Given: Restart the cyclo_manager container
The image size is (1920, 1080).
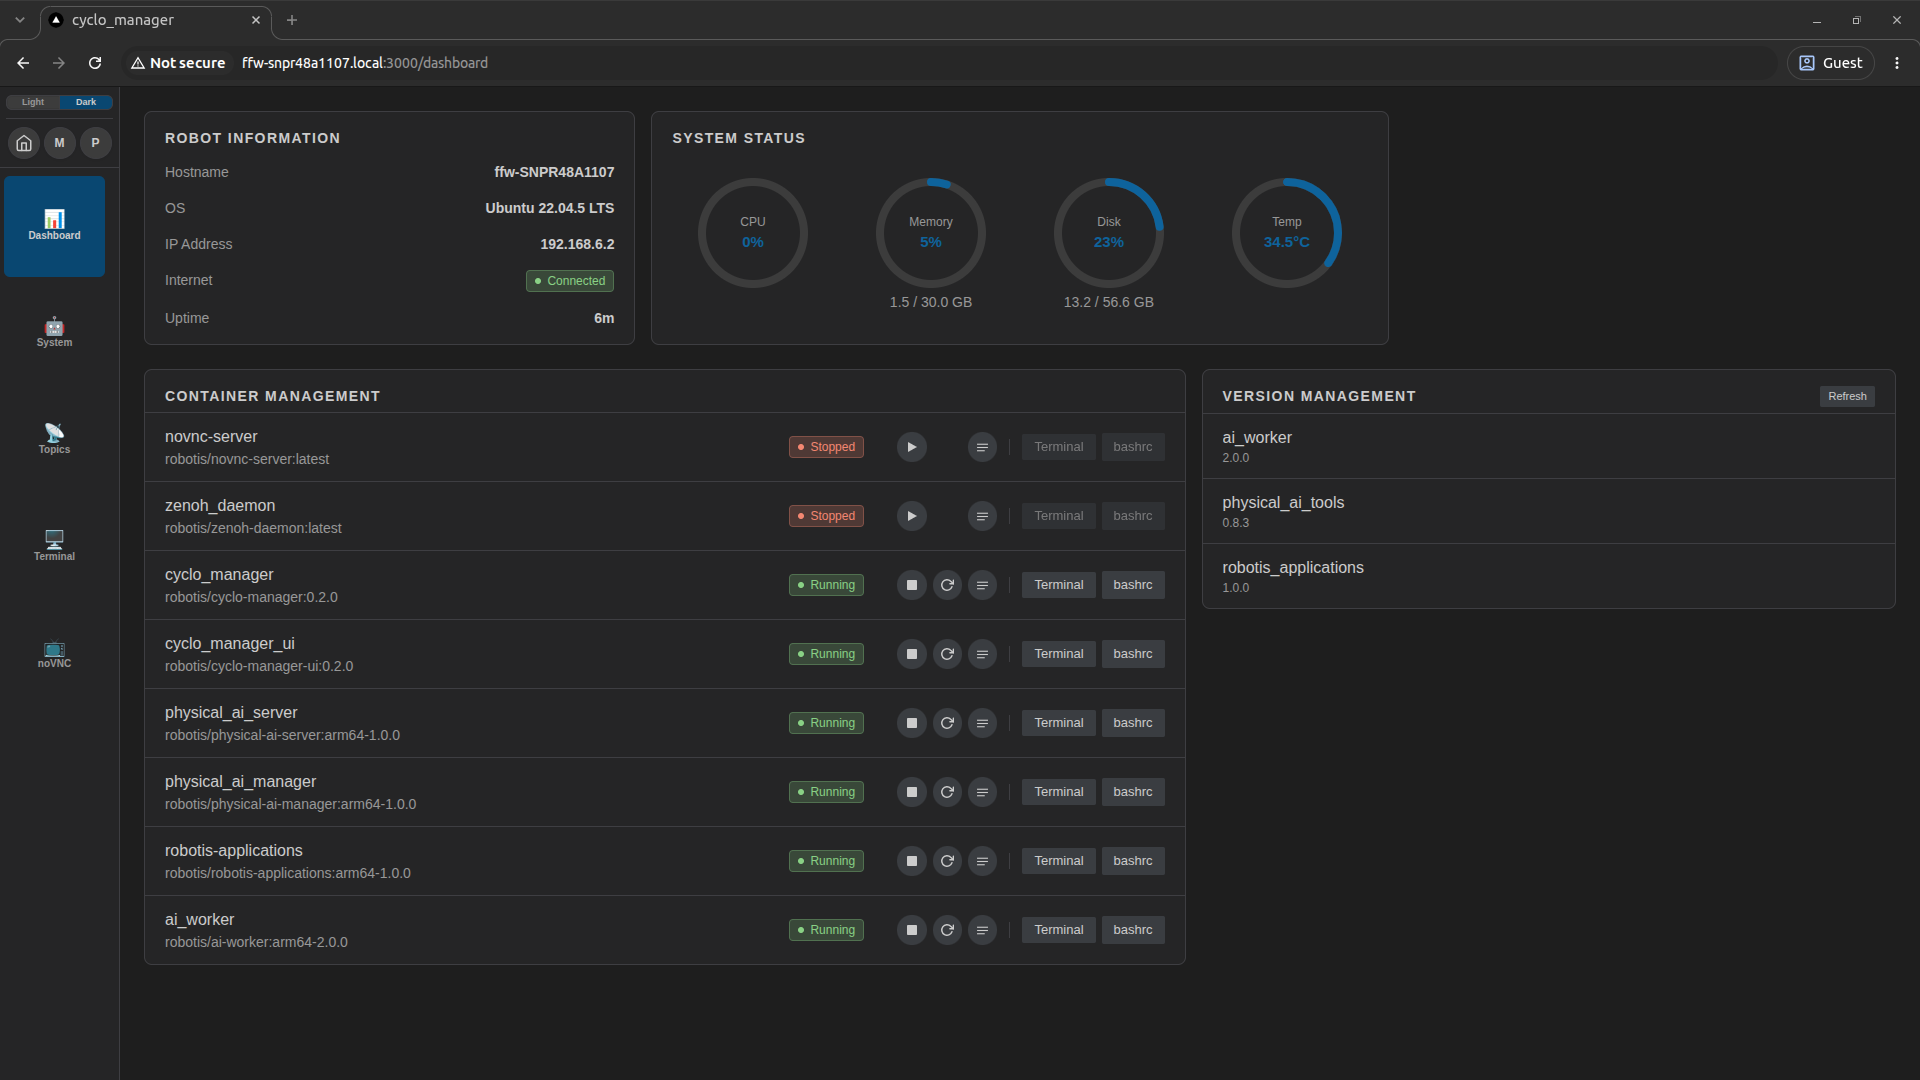Looking at the screenshot, I should pos(947,585).
